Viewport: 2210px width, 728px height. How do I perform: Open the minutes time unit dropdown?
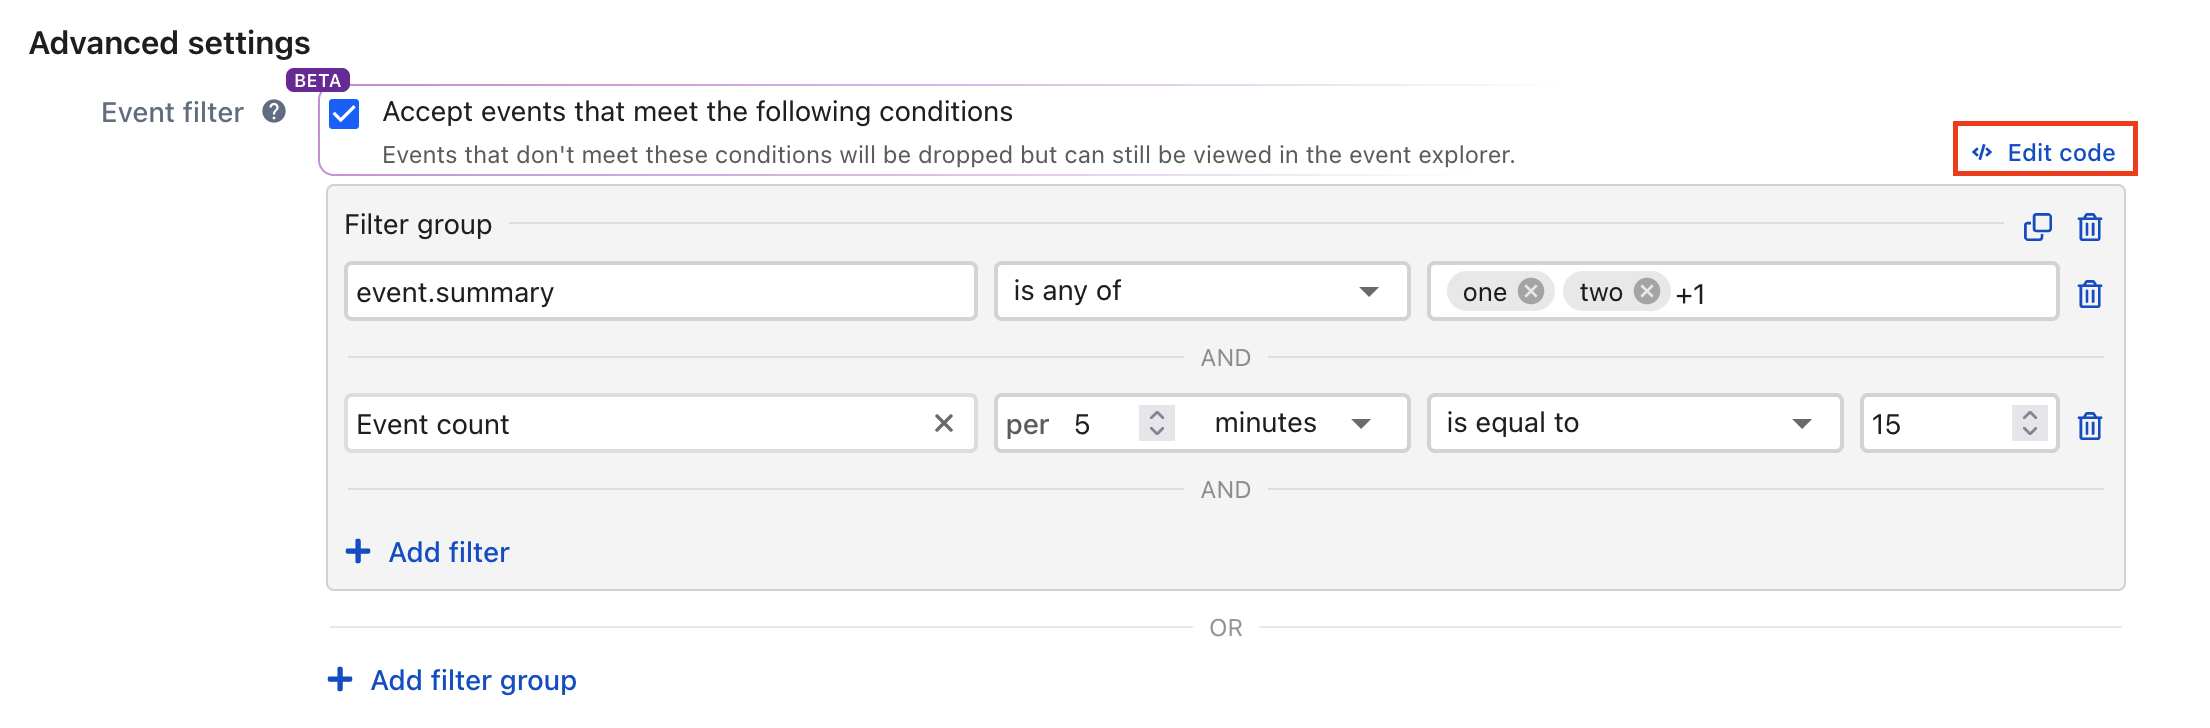tap(1290, 423)
